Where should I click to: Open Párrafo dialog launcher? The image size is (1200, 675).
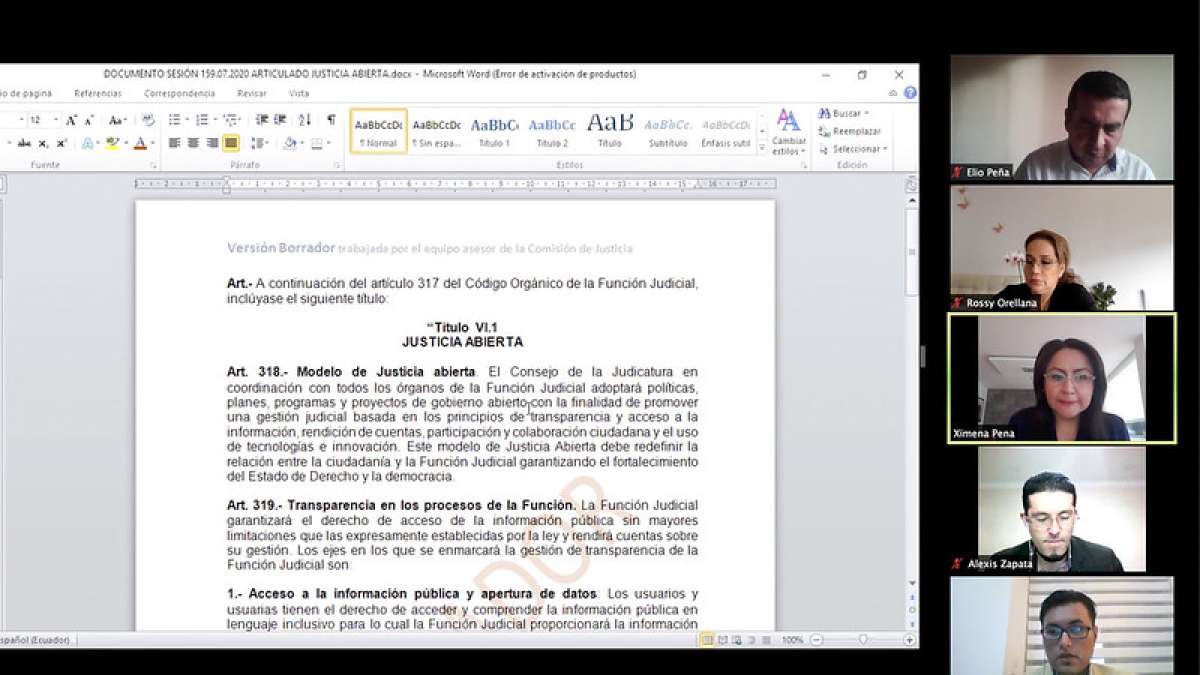click(x=337, y=166)
